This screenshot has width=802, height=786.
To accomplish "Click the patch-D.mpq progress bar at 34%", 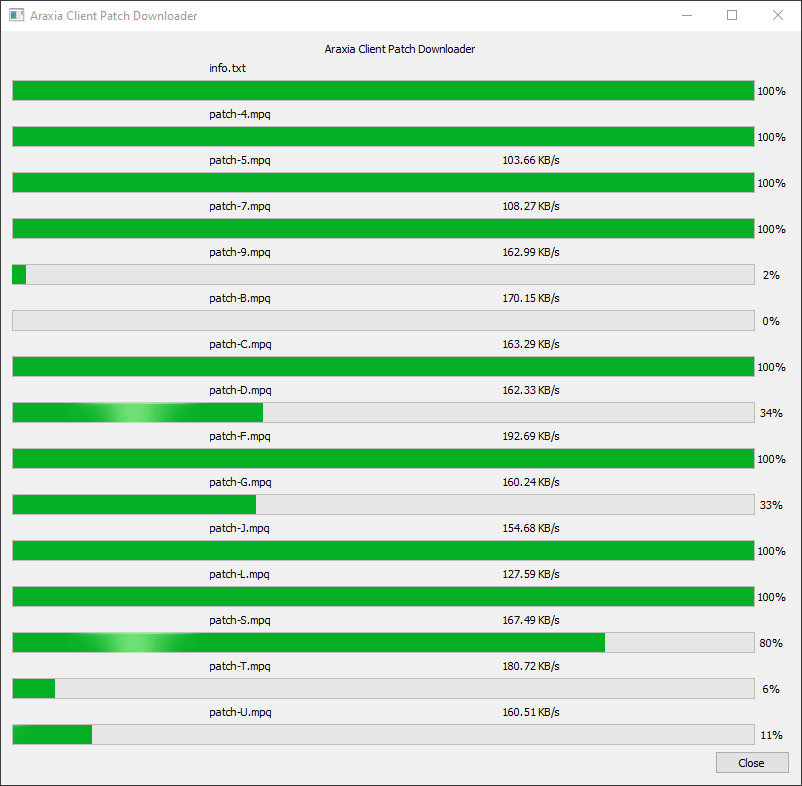I will (383, 413).
